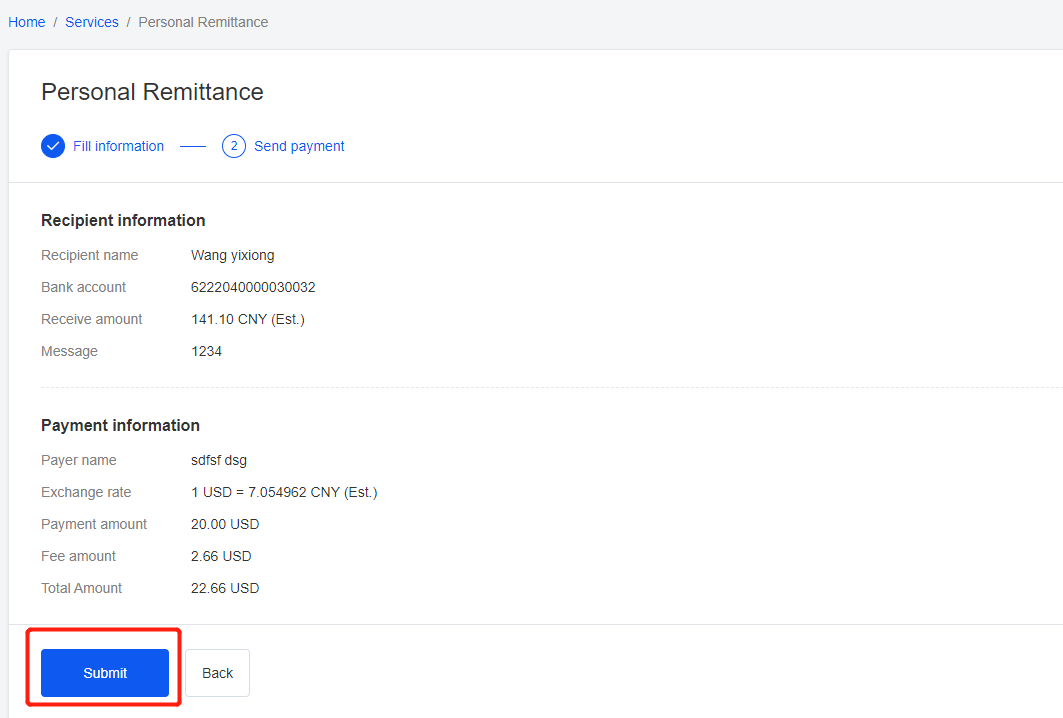This screenshot has height=718, width=1063.
Task: Click the Exchange rate label
Action: coord(86,492)
